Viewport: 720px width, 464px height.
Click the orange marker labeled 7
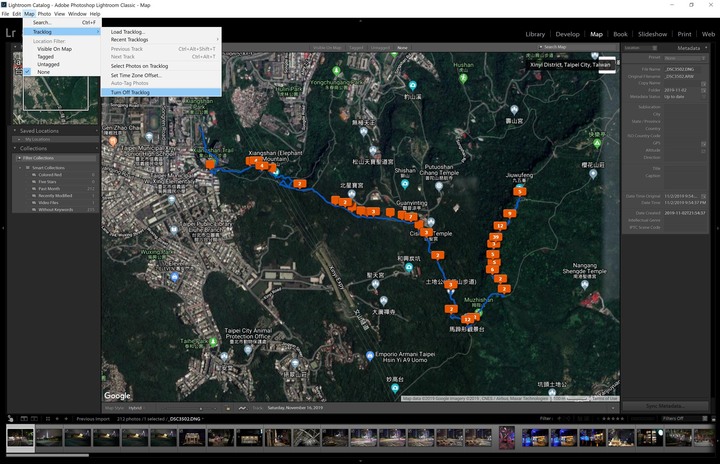click(410, 217)
